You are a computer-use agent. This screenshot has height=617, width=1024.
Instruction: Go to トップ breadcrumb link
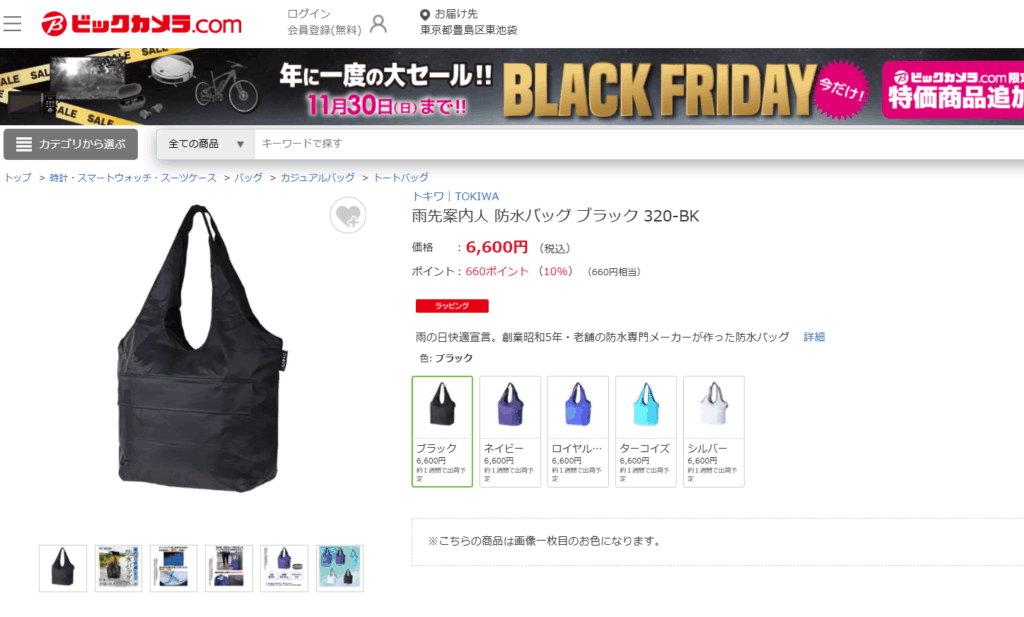[18, 178]
